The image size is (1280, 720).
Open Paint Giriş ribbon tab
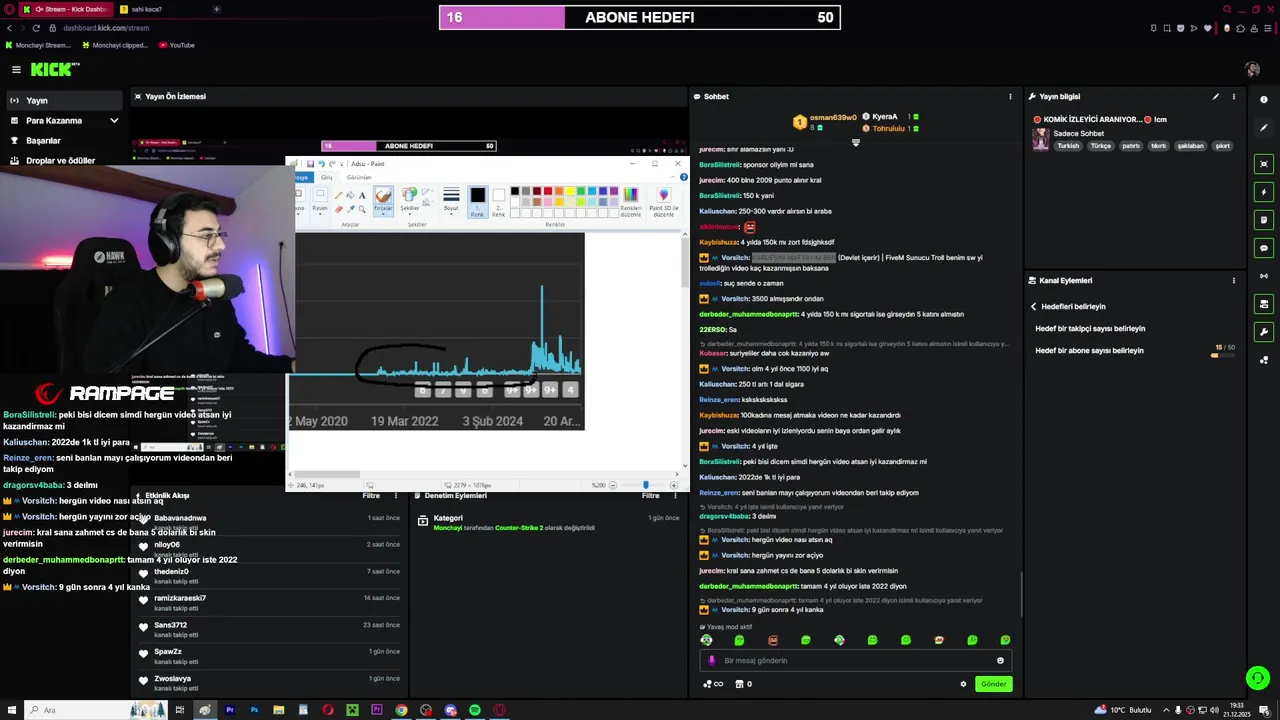click(x=326, y=177)
